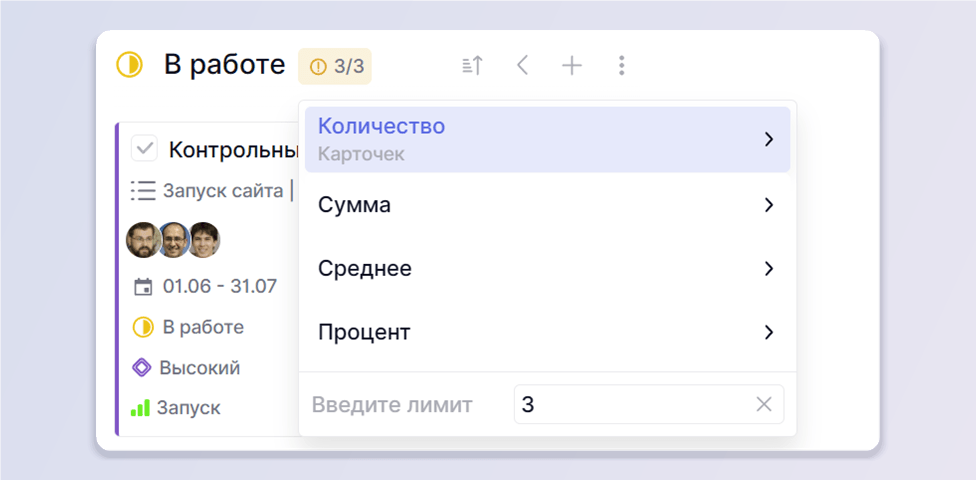This screenshot has height=480, width=976.
Task: Choose the Сумма menu entry
Action: click(x=547, y=205)
